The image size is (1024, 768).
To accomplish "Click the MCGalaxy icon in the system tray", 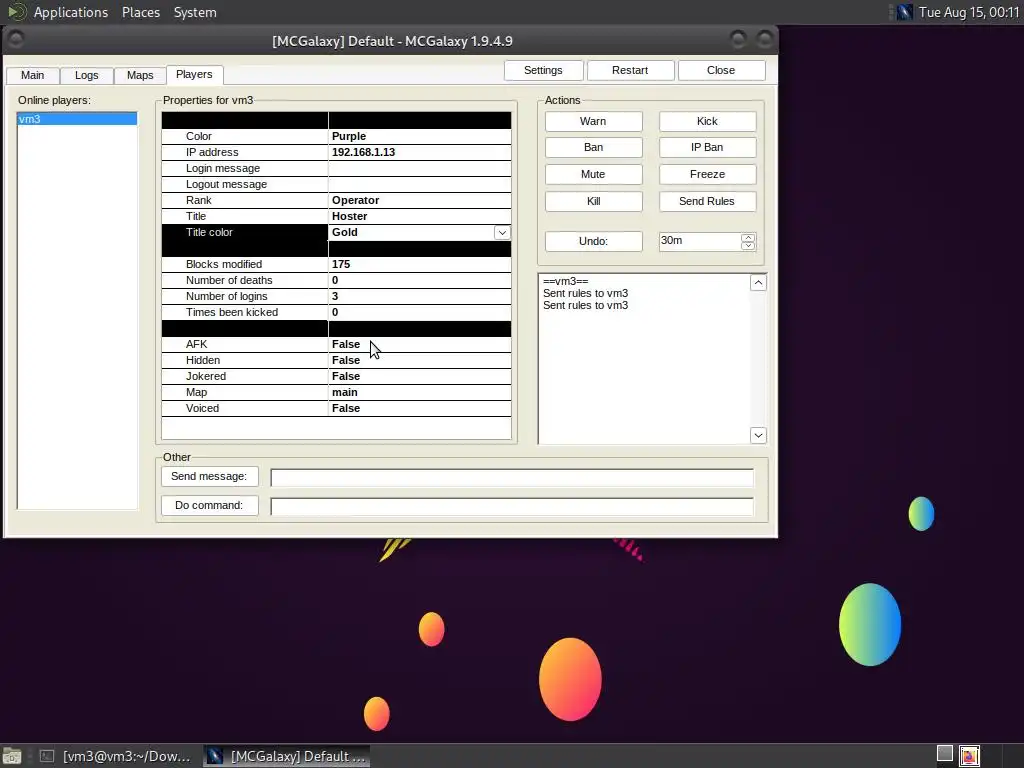I will click(x=904, y=12).
